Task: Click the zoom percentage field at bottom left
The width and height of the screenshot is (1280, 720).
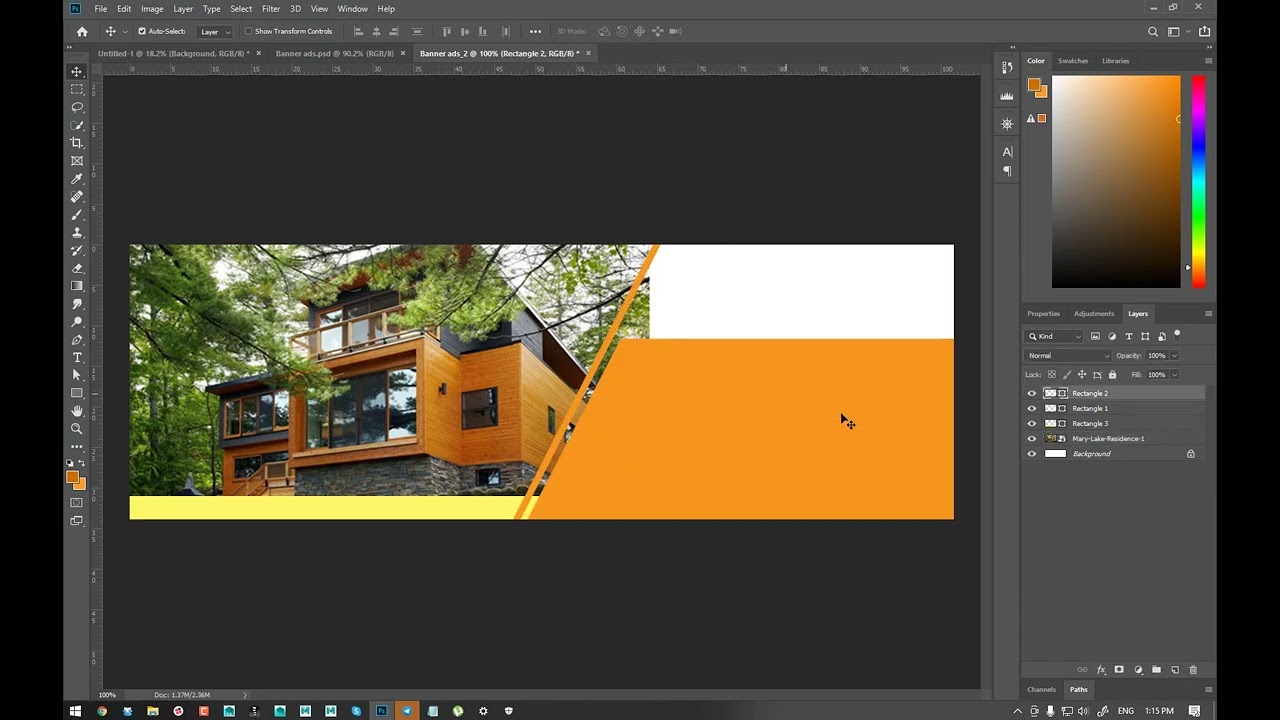Action: [x=107, y=695]
